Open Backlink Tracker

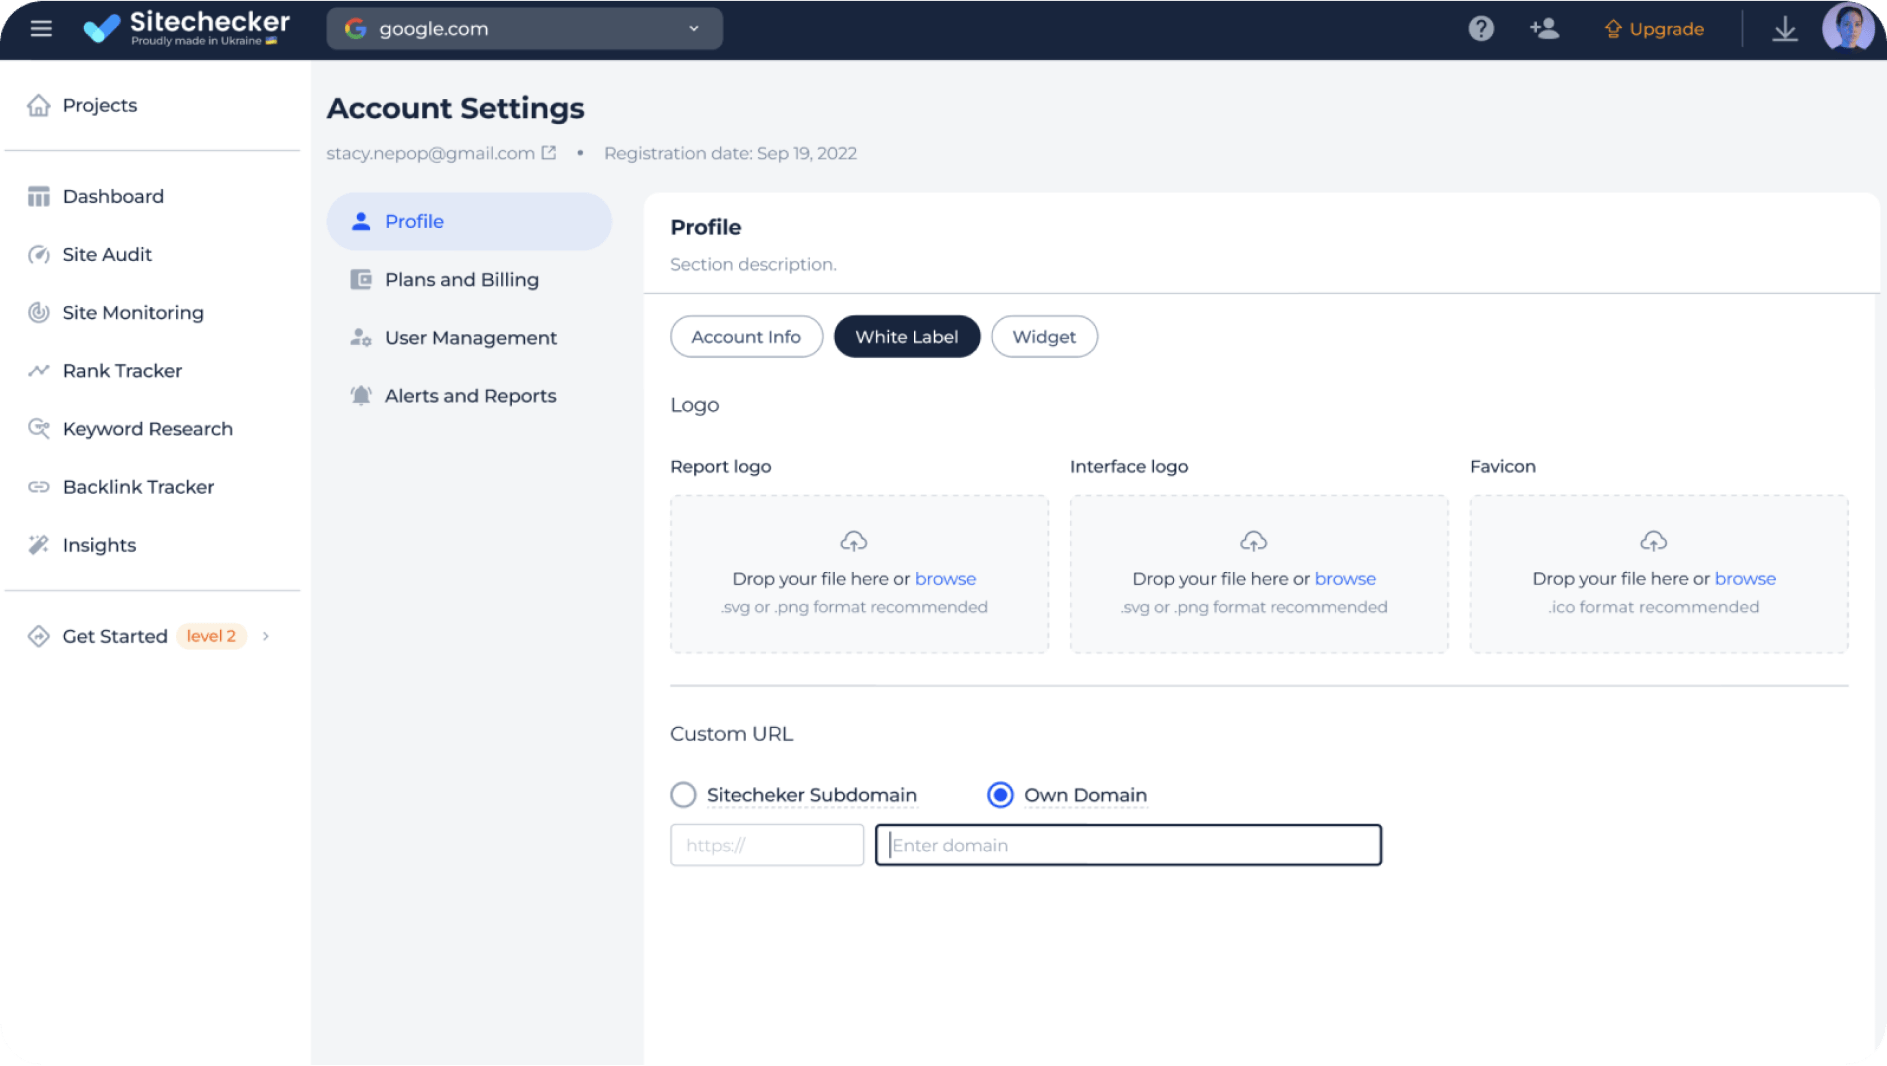point(138,486)
